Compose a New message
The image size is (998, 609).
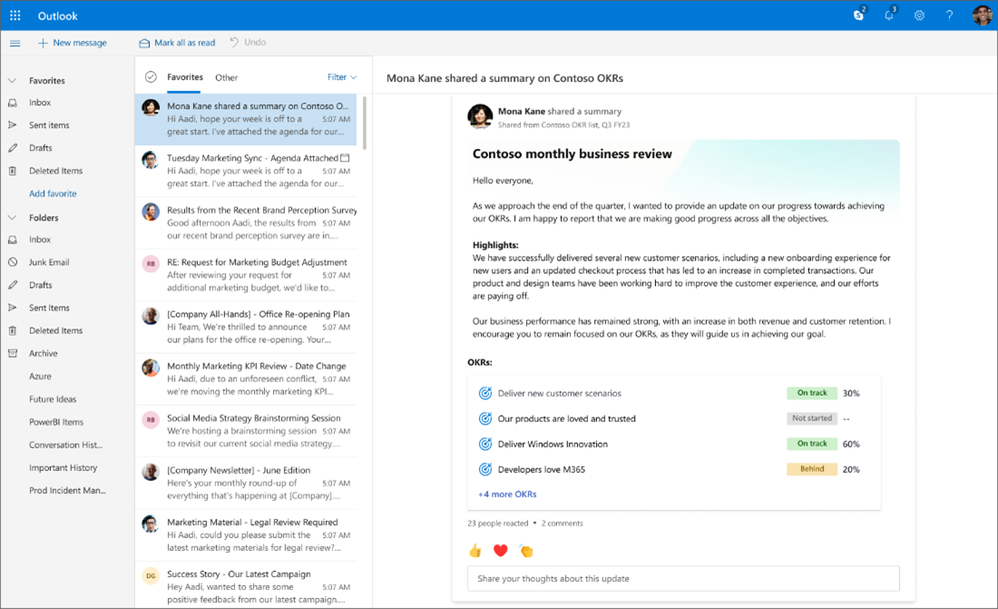[x=72, y=43]
